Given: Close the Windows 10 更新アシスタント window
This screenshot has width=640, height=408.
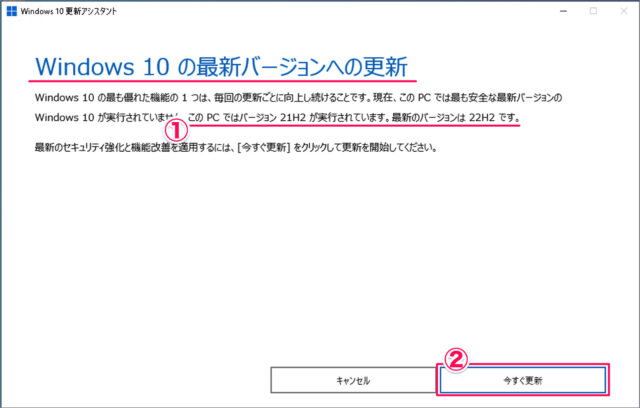Looking at the screenshot, I should pos(624,11).
